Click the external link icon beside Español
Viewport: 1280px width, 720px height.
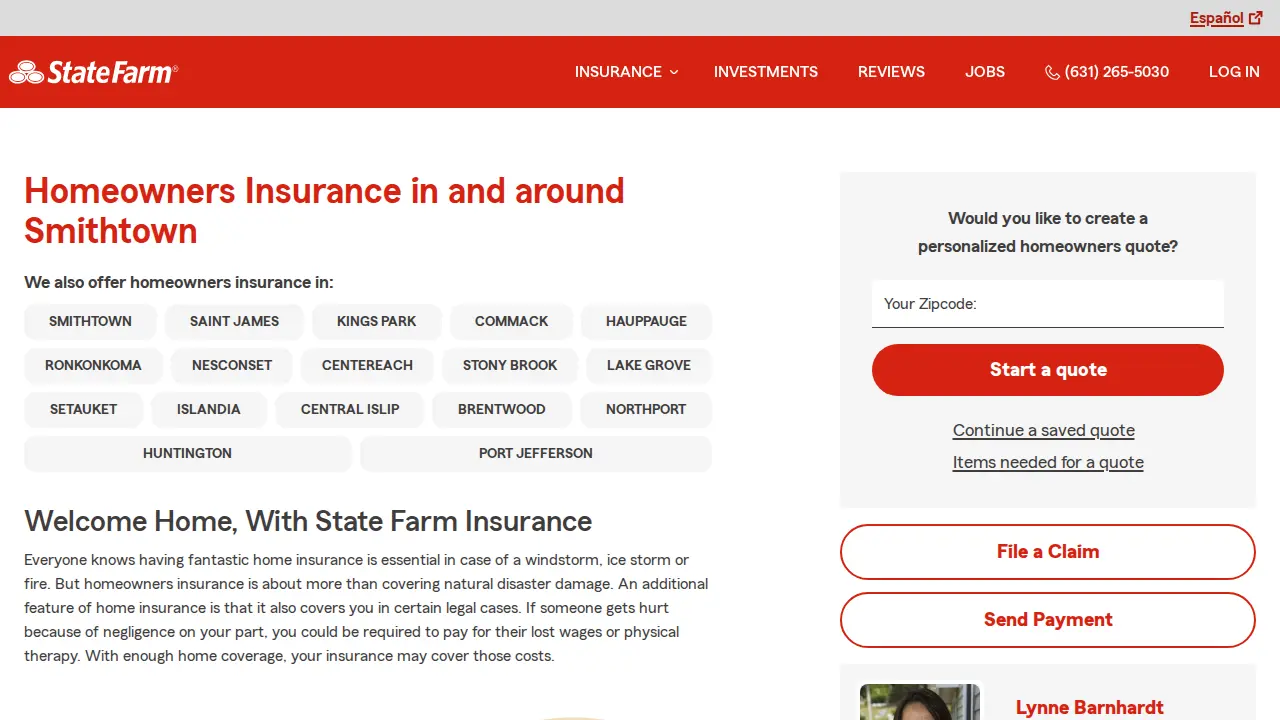(1256, 18)
